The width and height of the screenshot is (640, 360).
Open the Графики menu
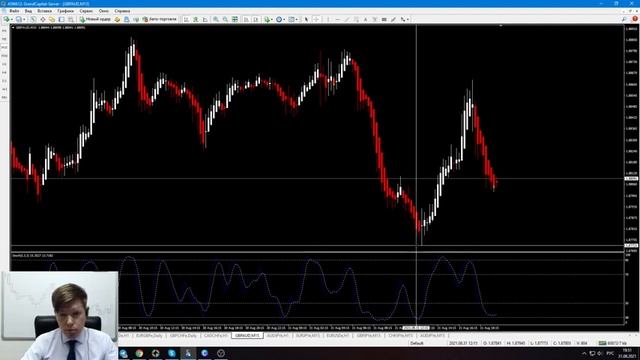[x=65, y=11]
